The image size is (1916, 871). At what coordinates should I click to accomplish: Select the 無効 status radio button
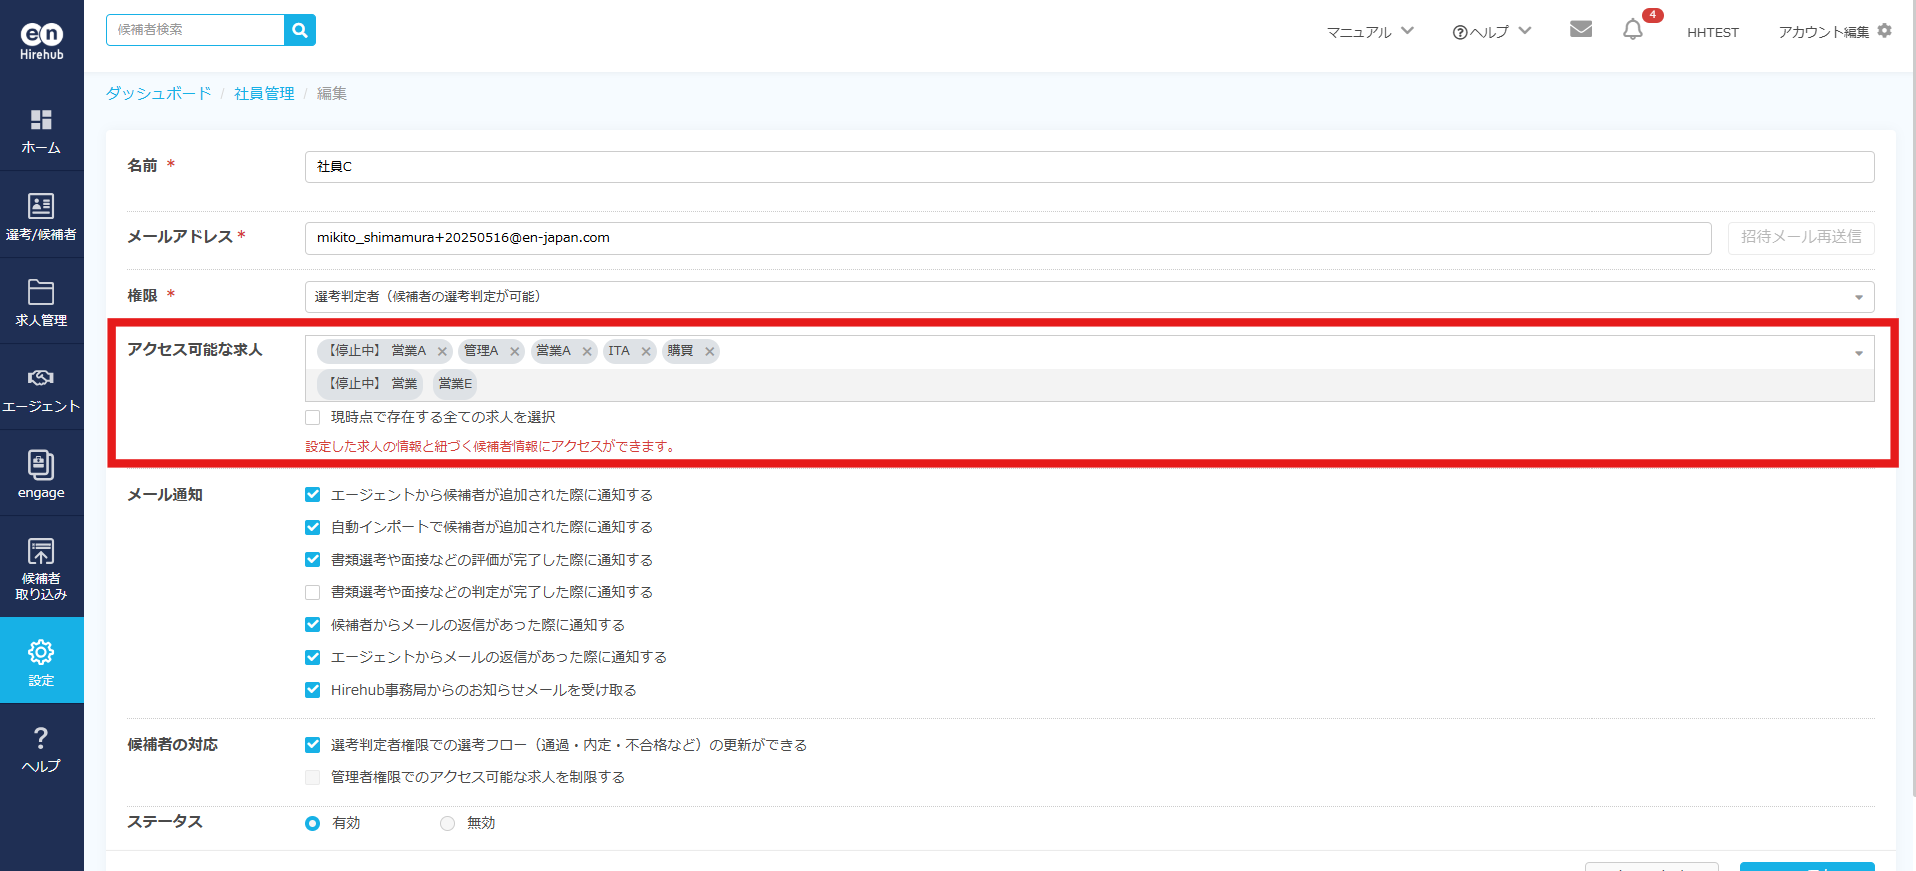[447, 823]
